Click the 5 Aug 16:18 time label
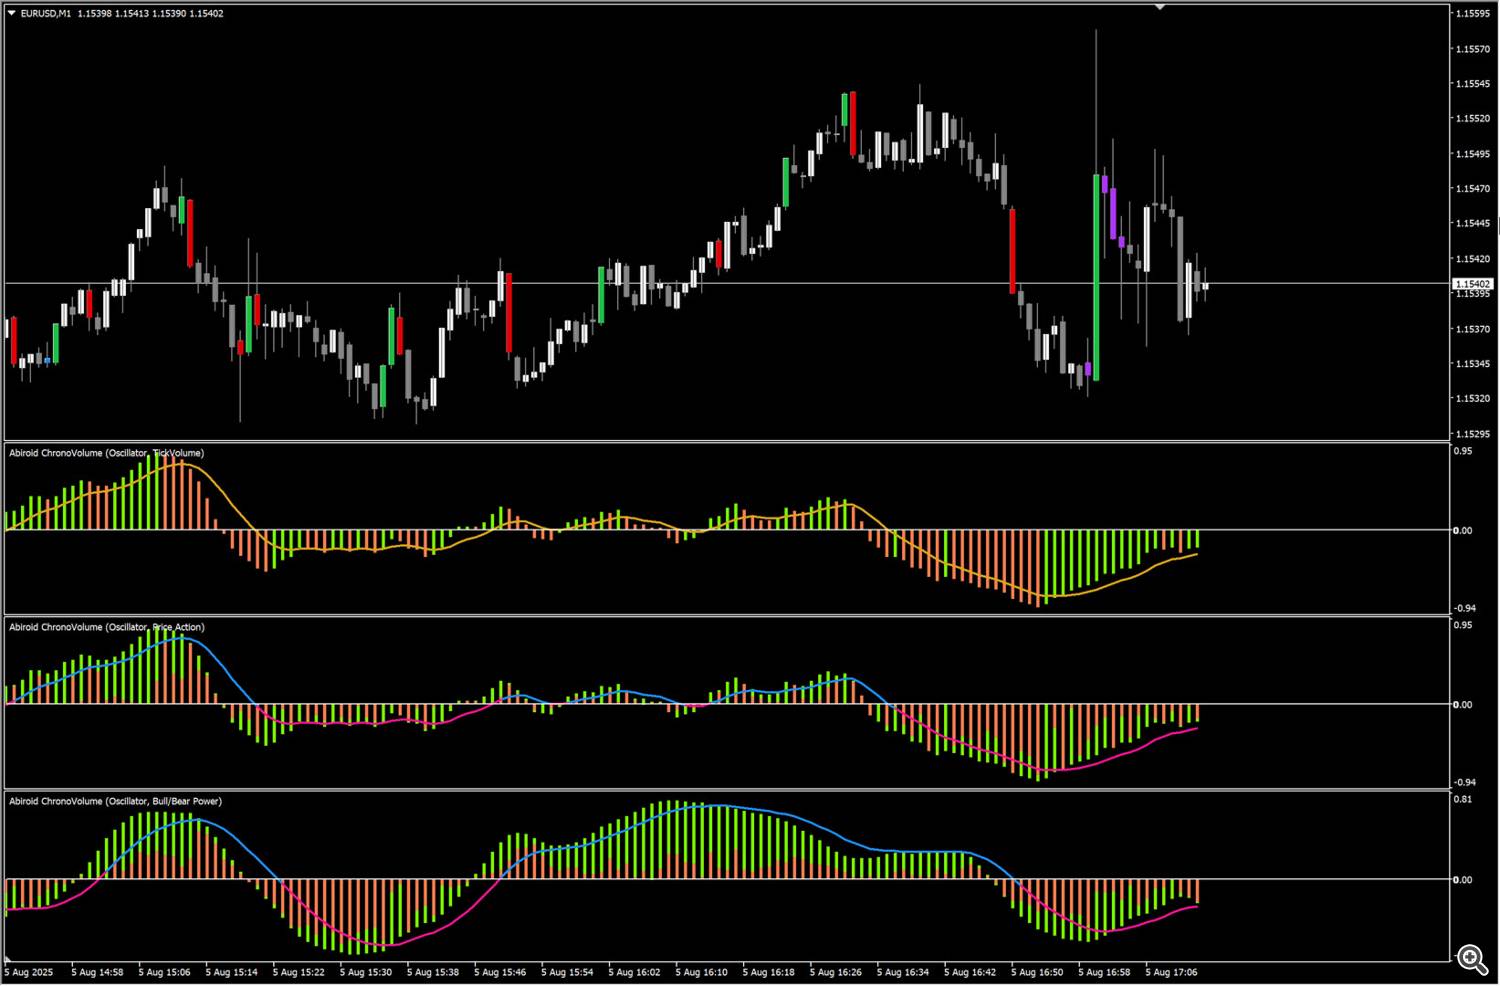The height and width of the screenshot is (986, 1500). (x=768, y=972)
